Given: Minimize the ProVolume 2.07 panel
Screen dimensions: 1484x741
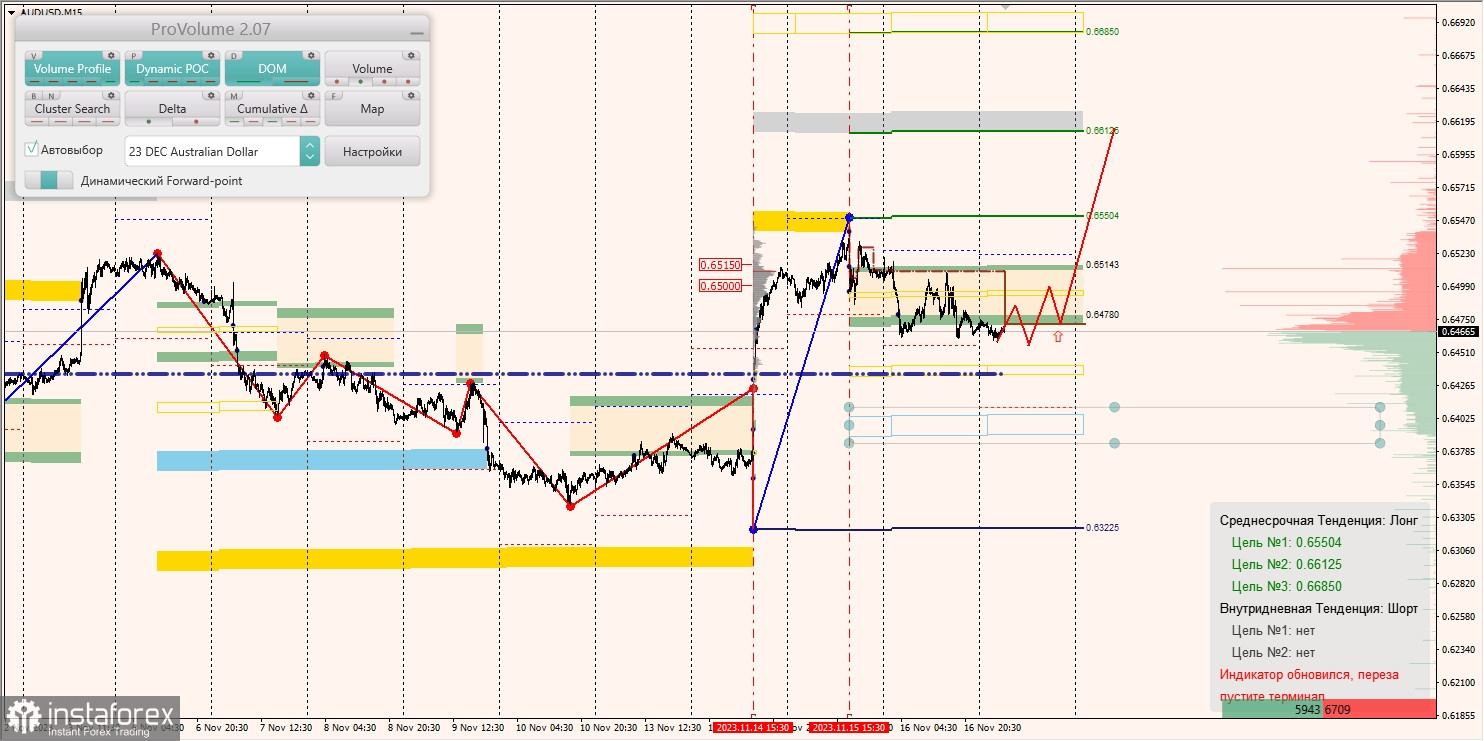Looking at the screenshot, I should (x=416, y=33).
